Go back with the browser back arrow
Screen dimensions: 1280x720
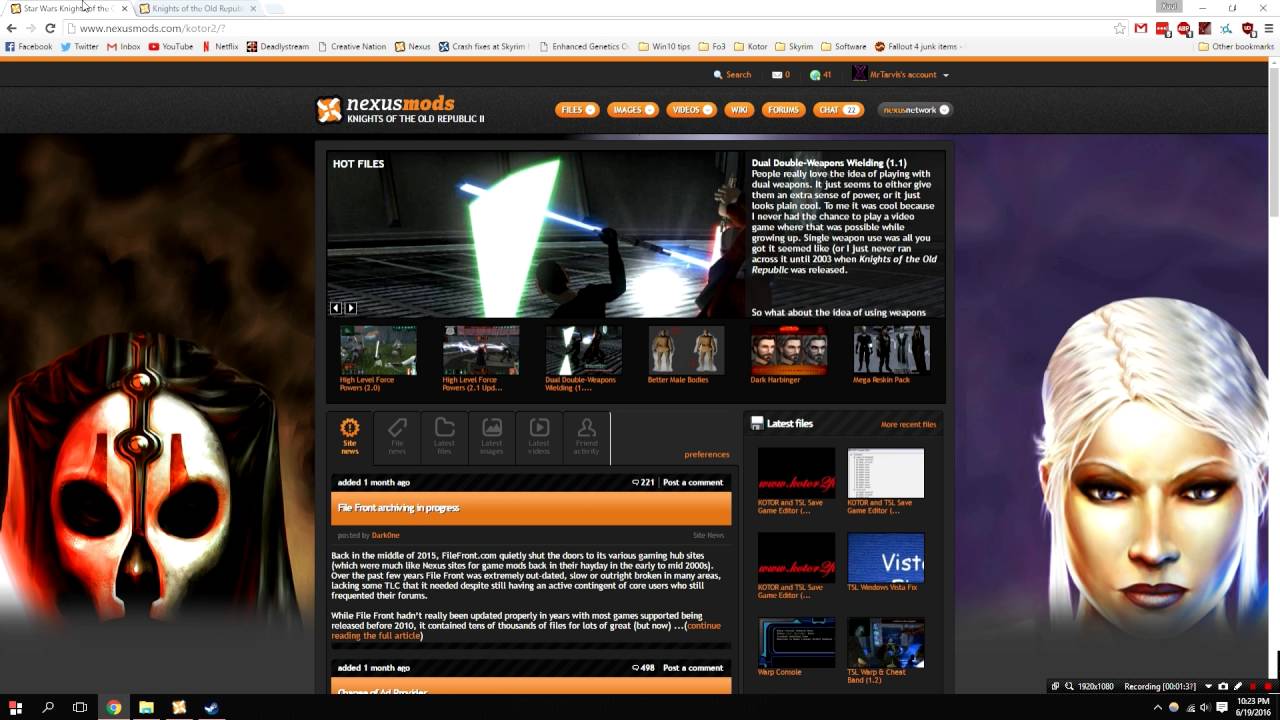pos(11,28)
